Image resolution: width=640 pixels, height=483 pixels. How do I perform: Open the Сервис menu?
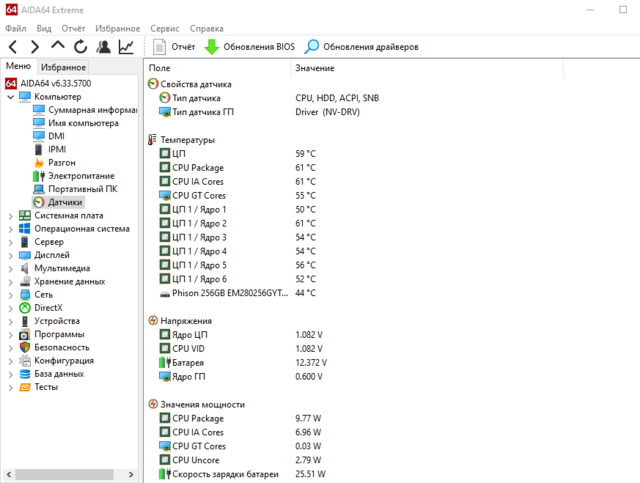point(164,29)
